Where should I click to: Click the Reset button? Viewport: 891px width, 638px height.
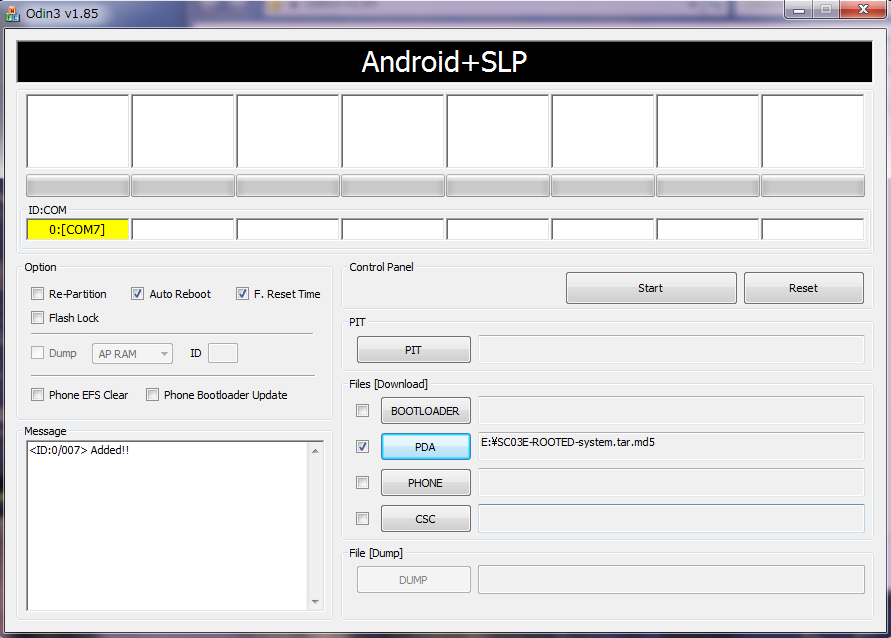point(803,288)
